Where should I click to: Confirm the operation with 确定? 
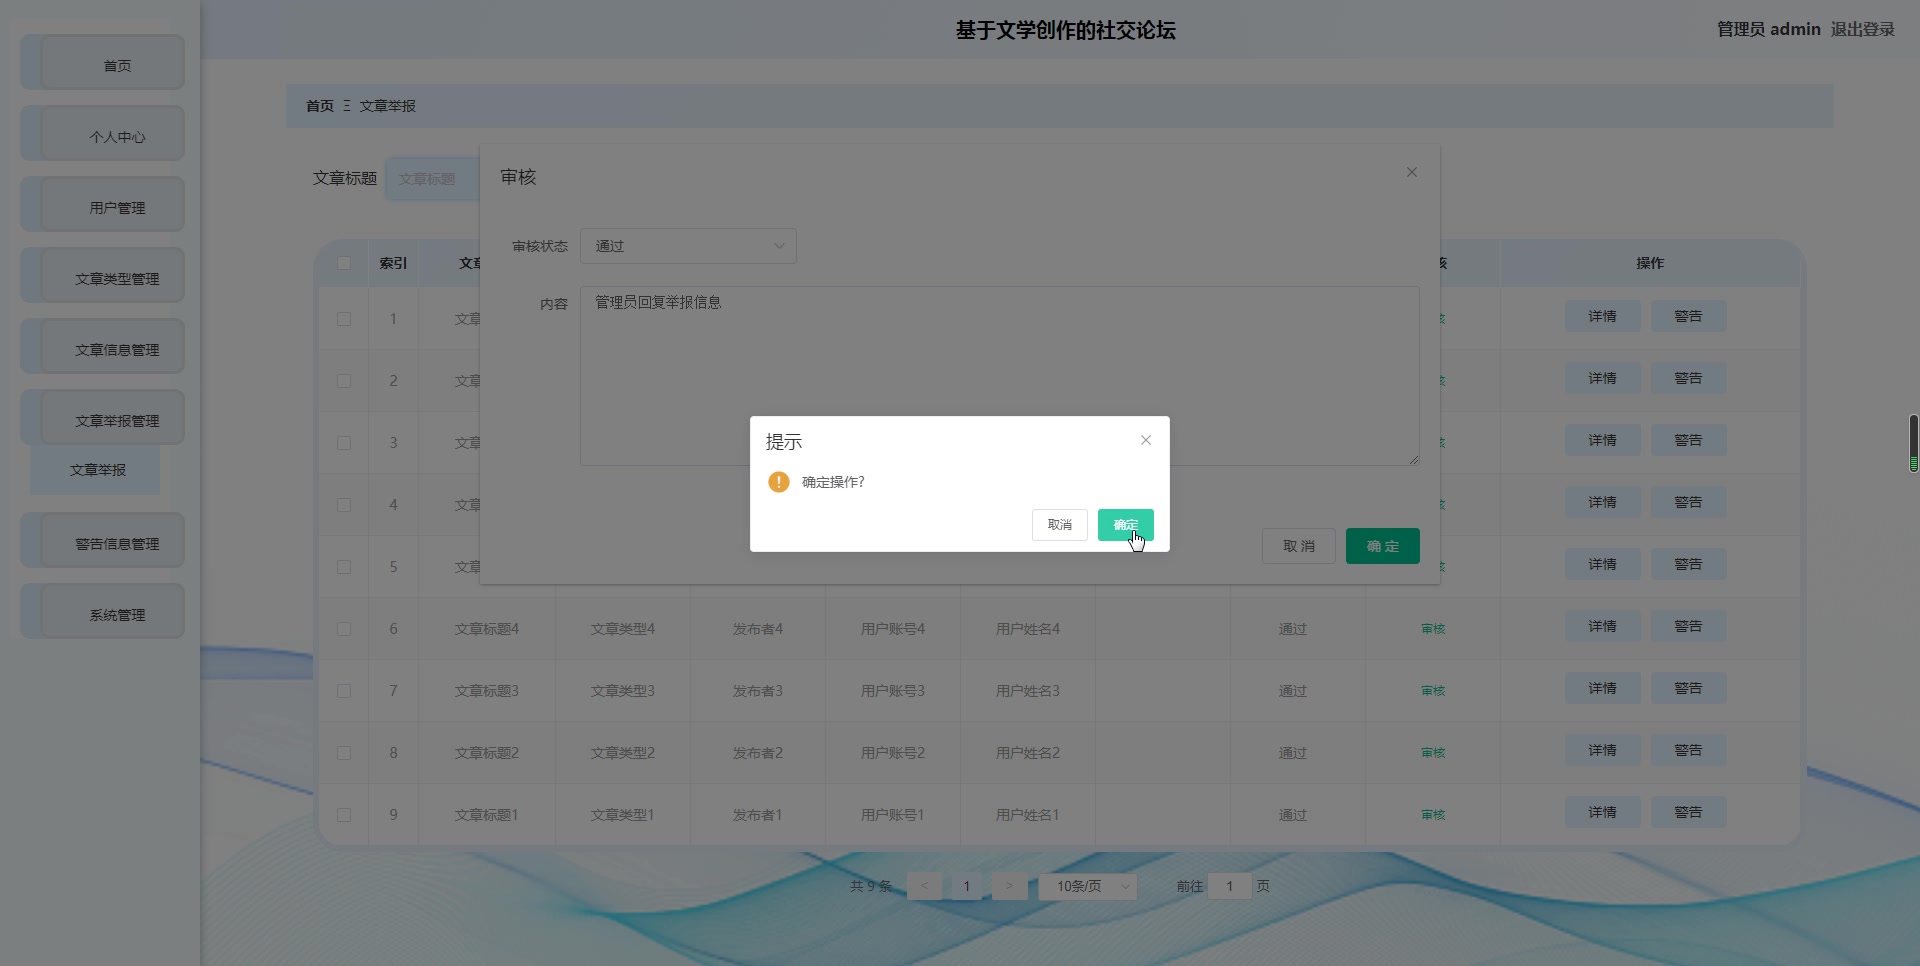pos(1125,524)
